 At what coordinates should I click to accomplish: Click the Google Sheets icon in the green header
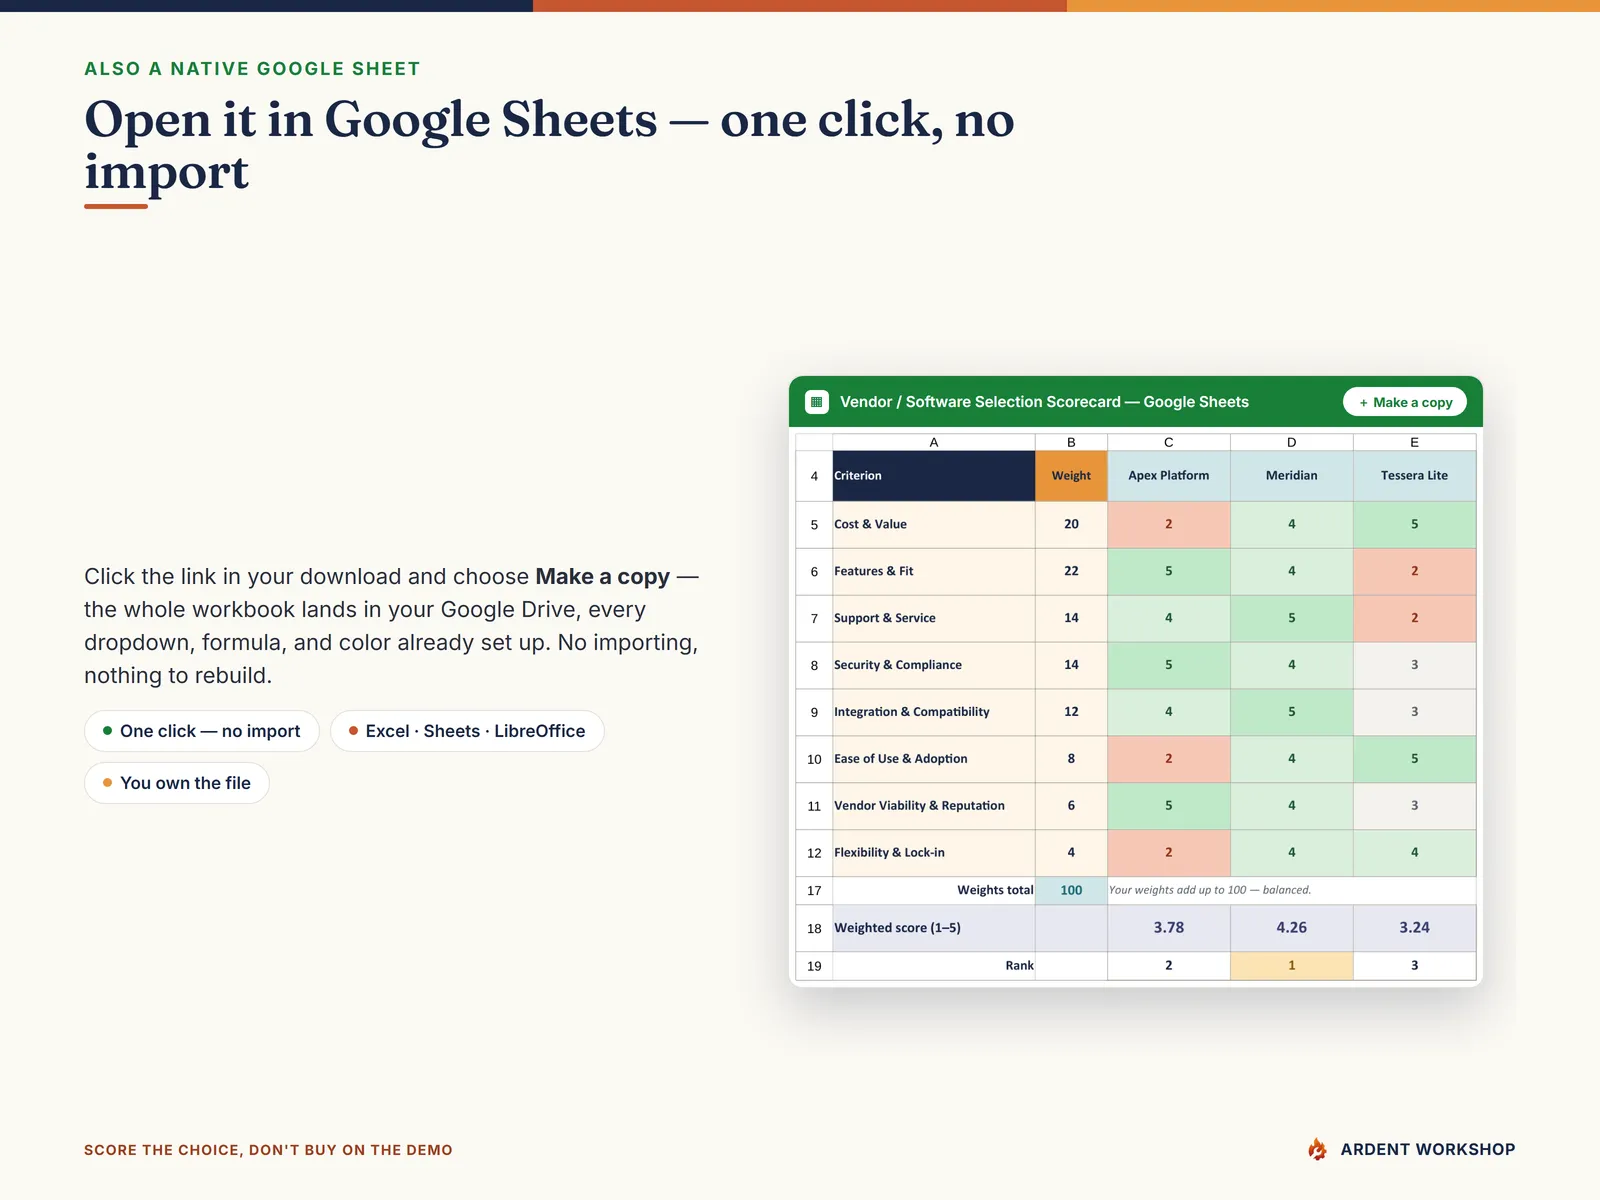(816, 402)
